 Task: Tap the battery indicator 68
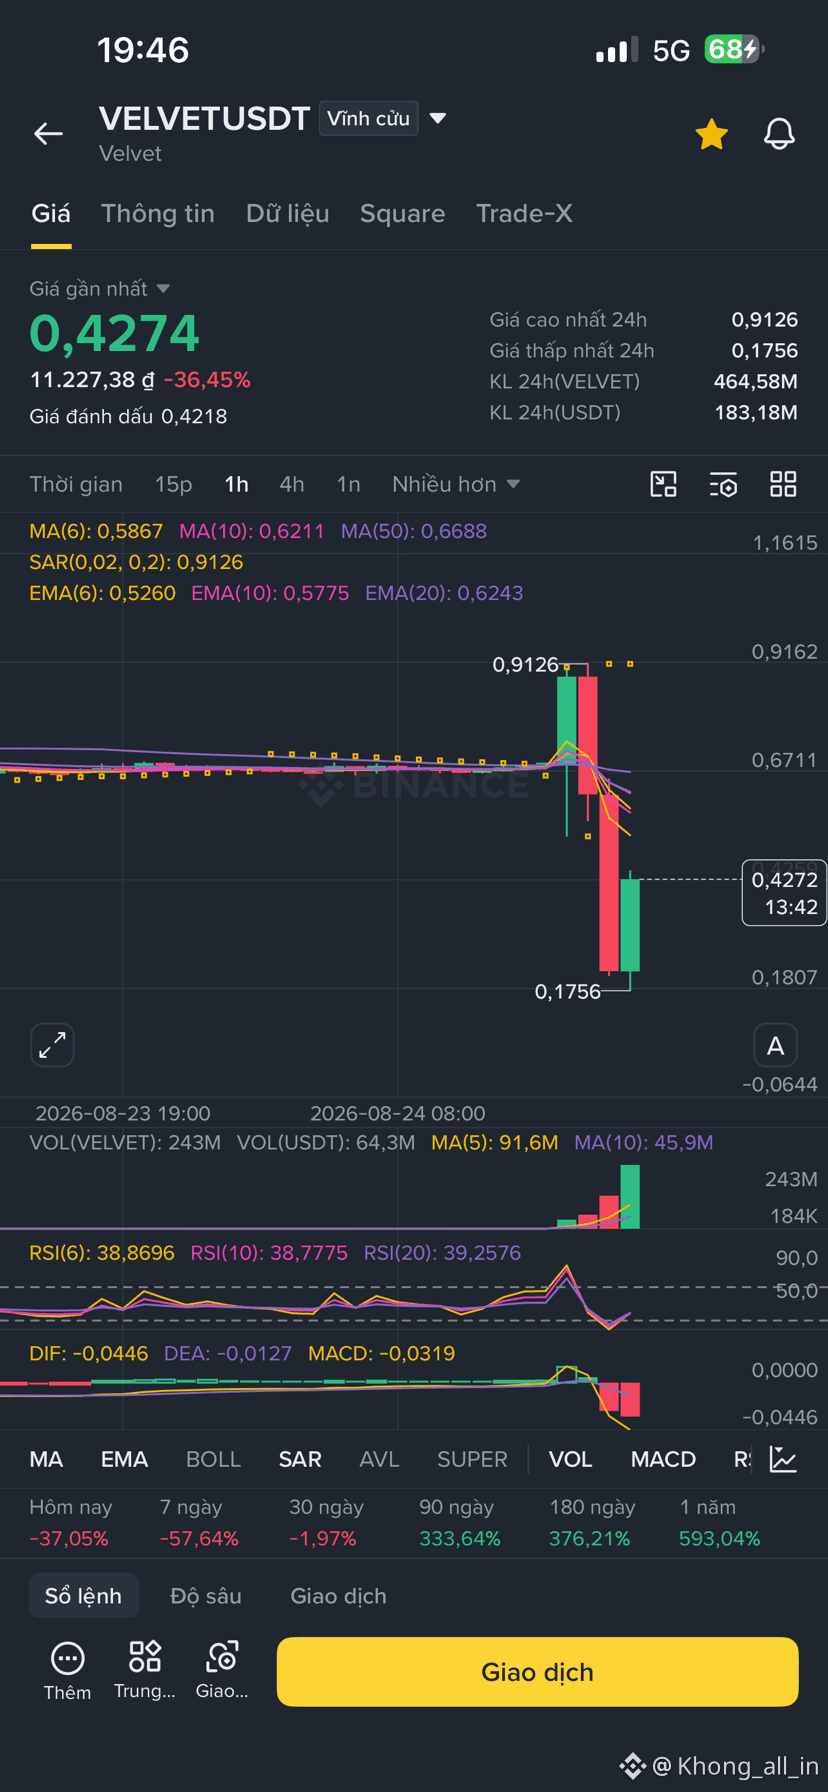point(734,49)
